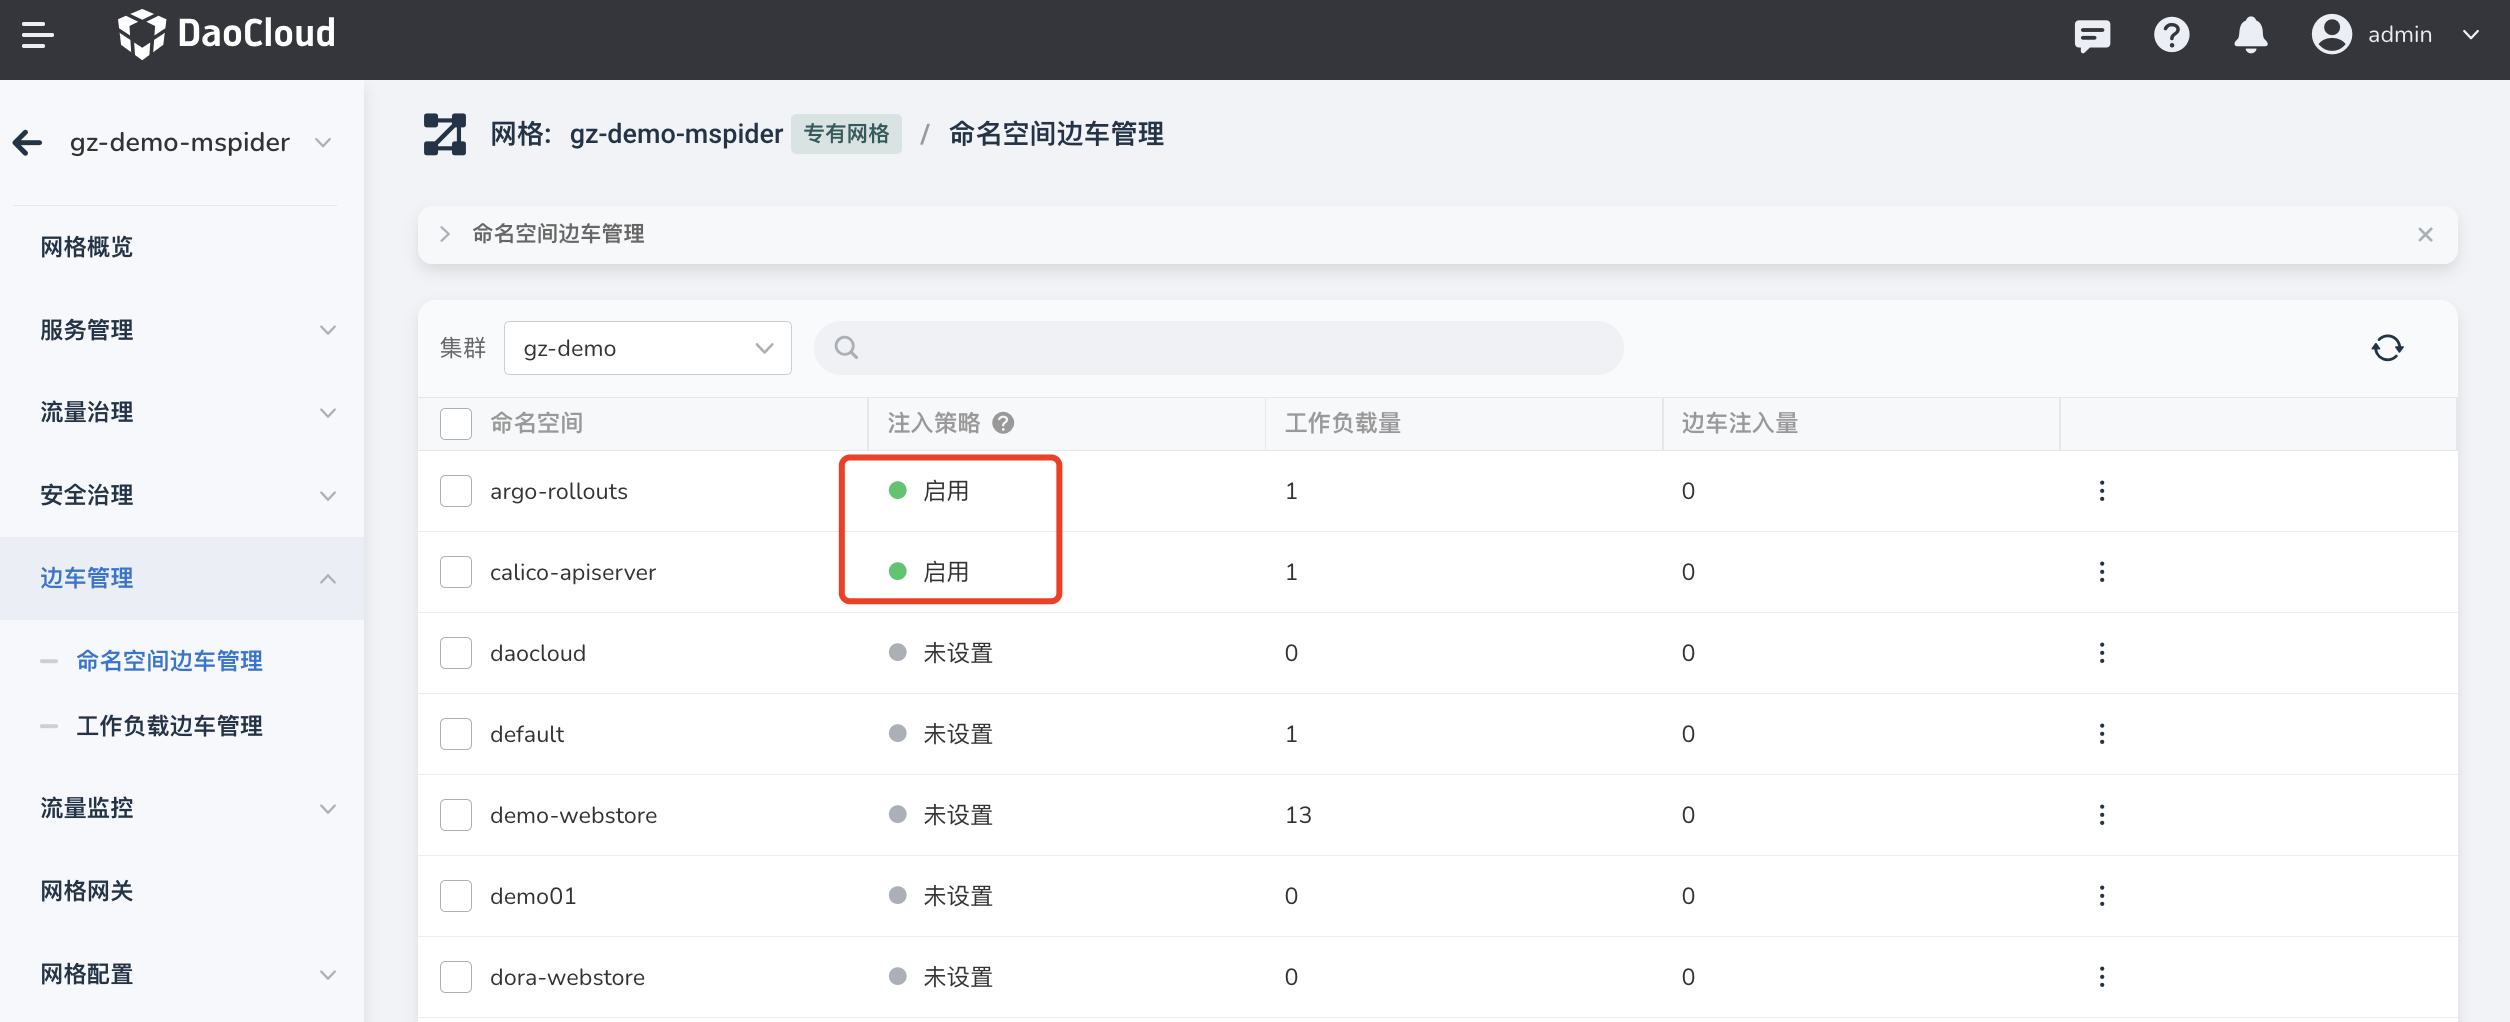Viewport: 2510px width, 1022px height.
Task: Open more actions for default namespace
Action: pos(2102,734)
